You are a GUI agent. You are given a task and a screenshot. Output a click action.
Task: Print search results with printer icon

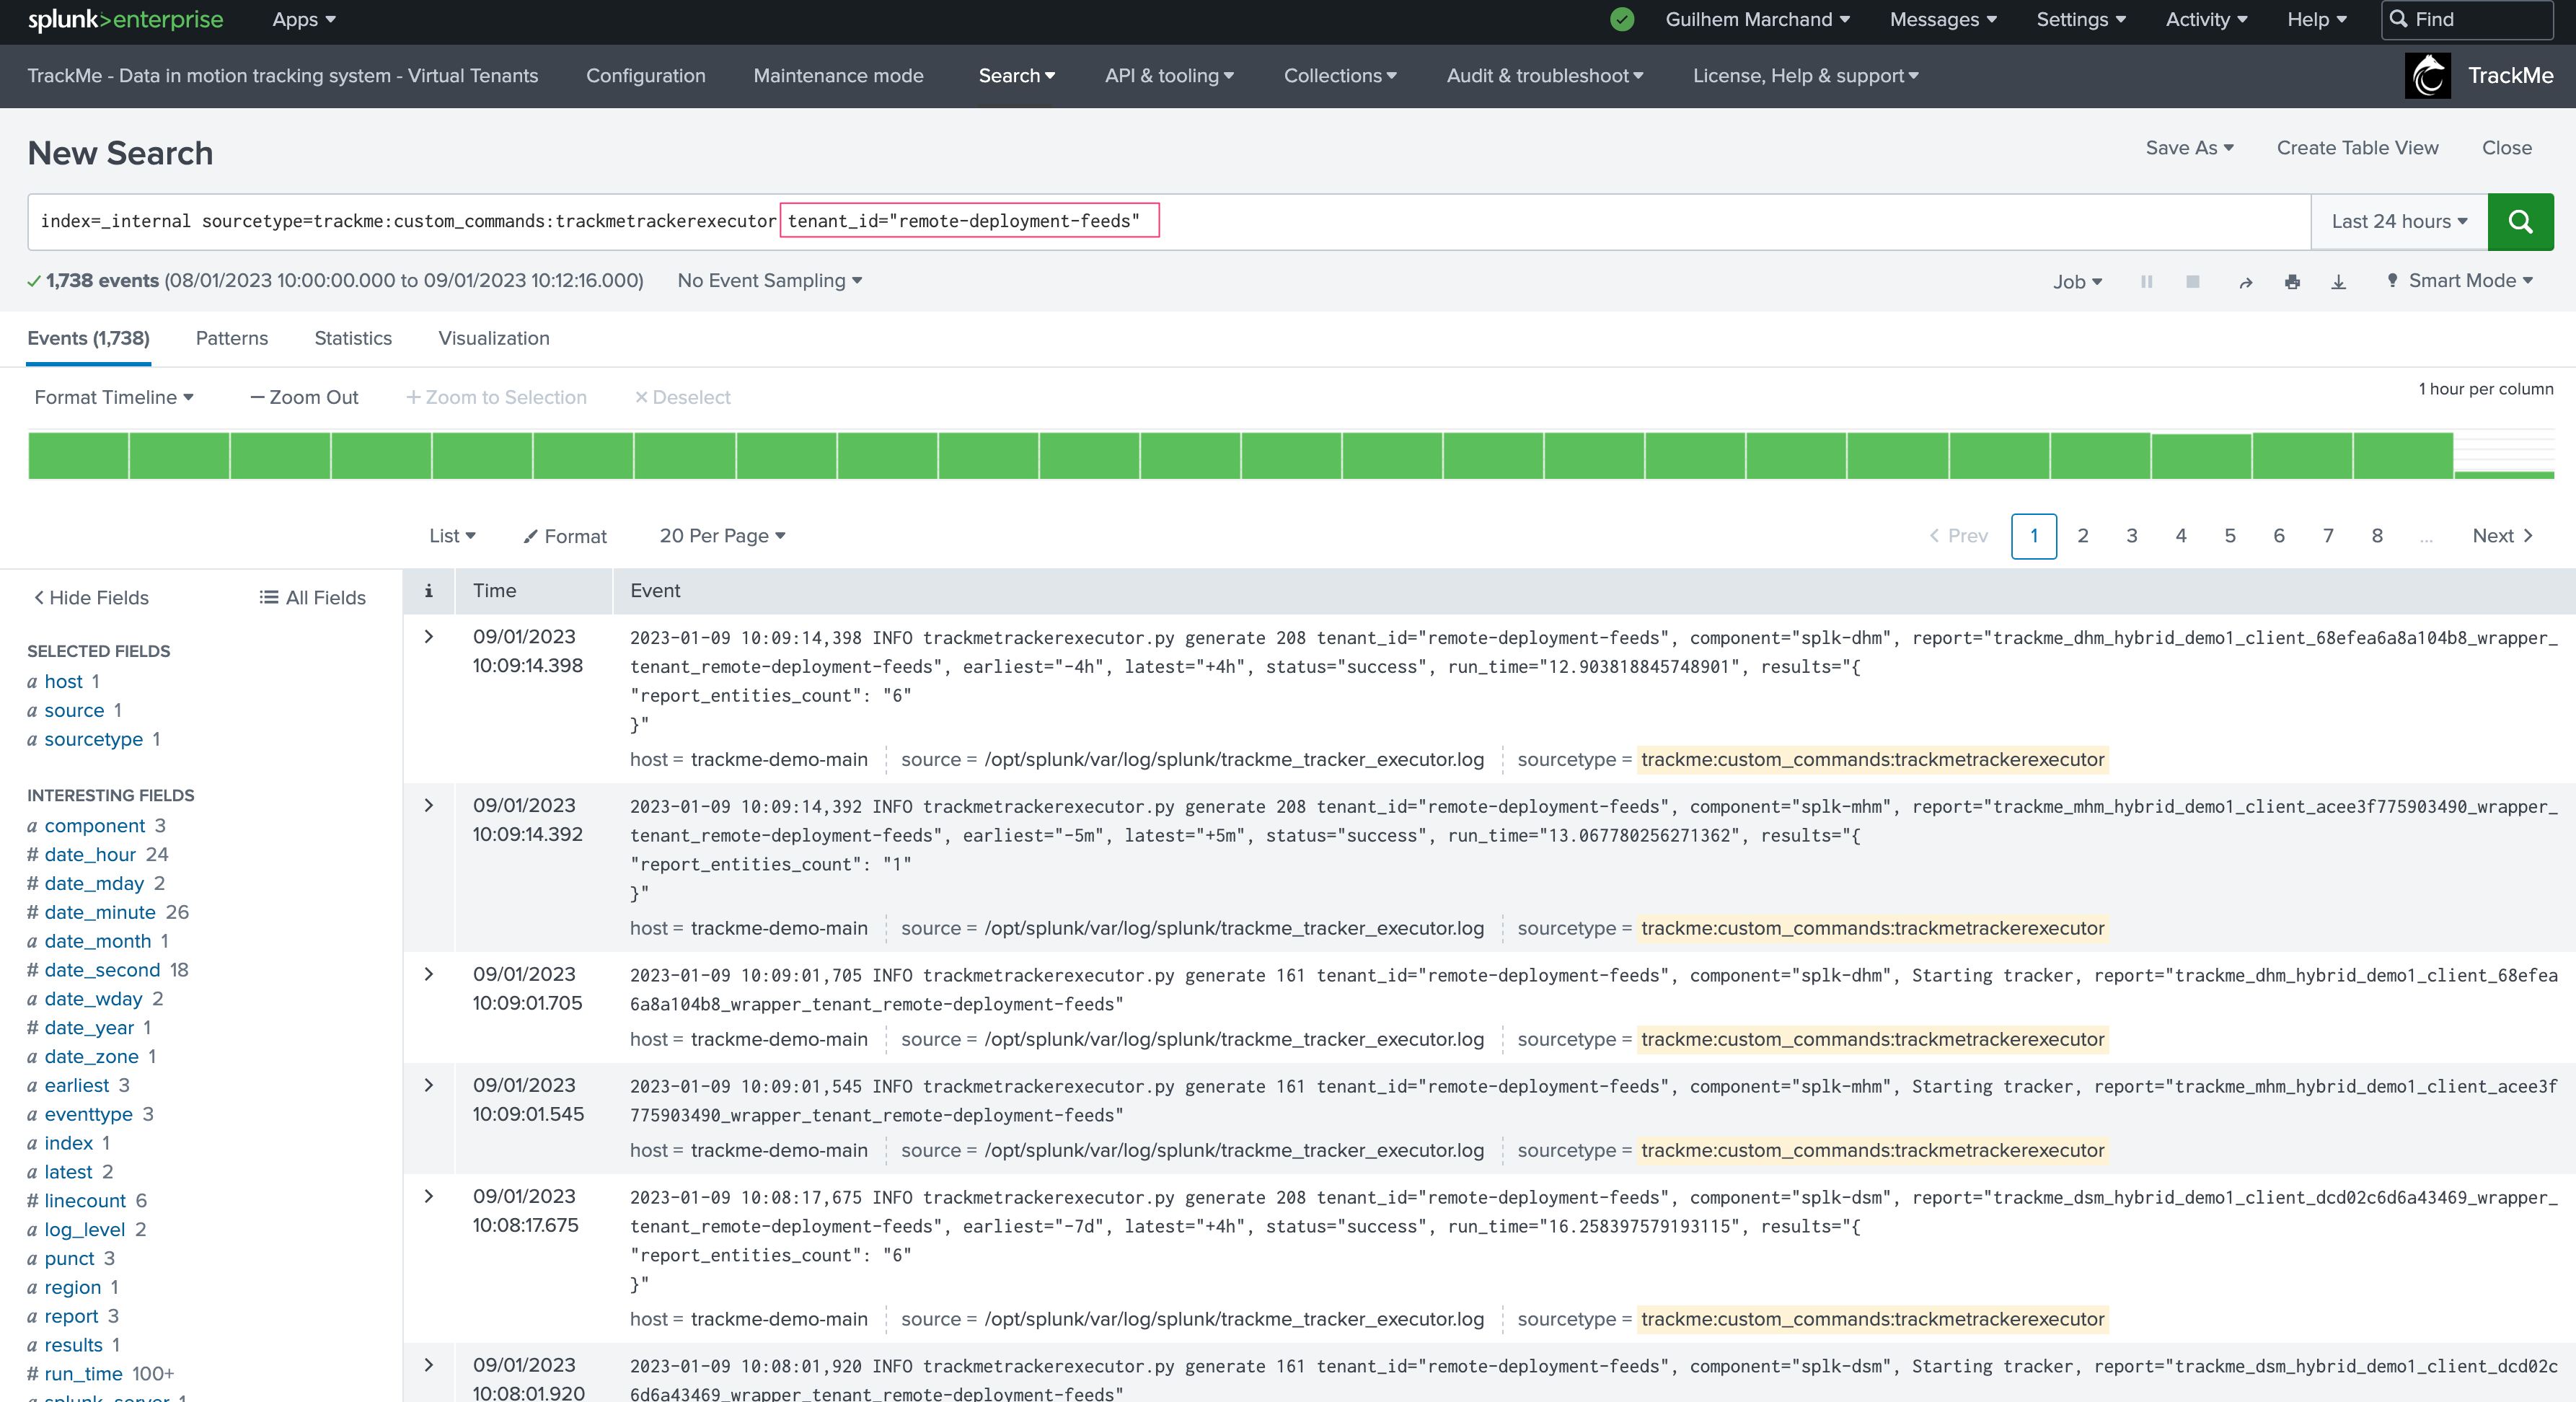point(2292,282)
